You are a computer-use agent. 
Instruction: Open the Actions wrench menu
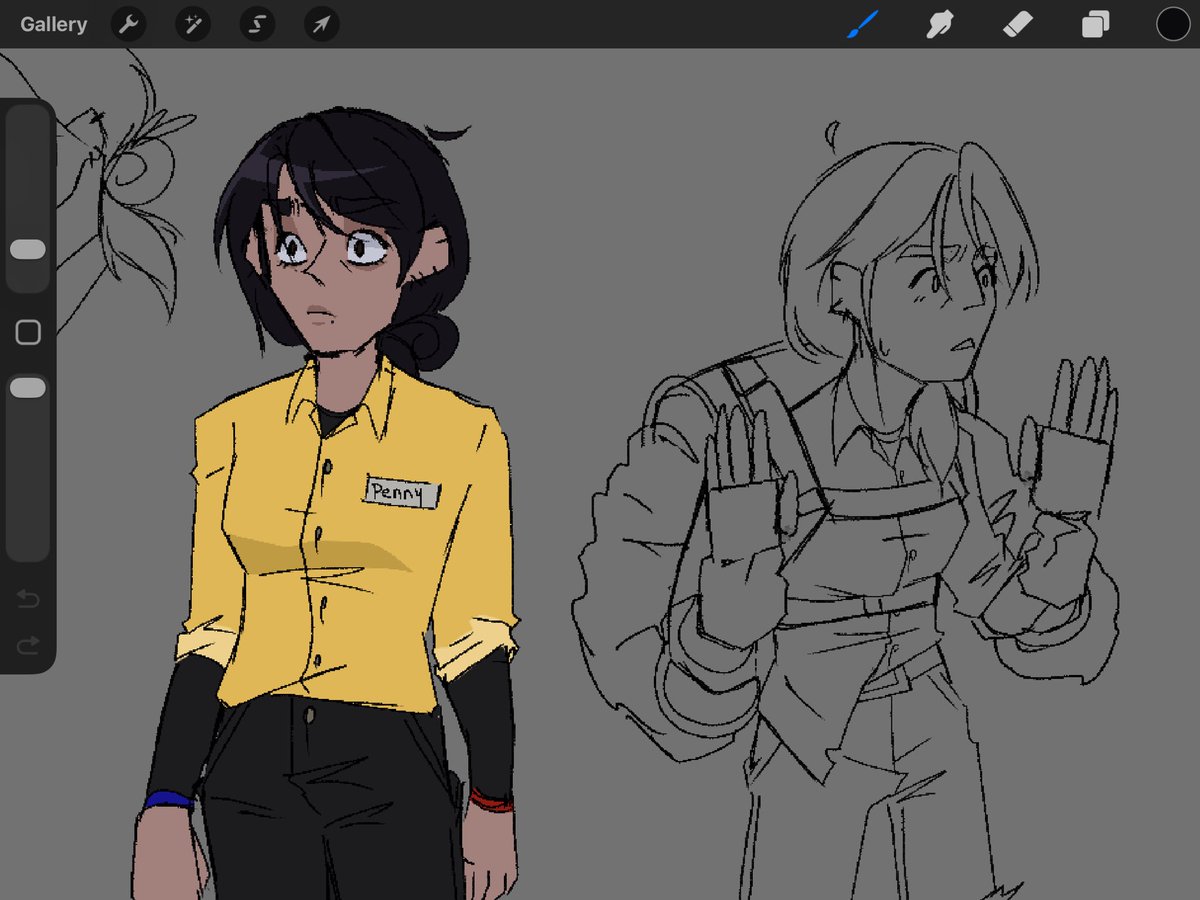(x=128, y=24)
